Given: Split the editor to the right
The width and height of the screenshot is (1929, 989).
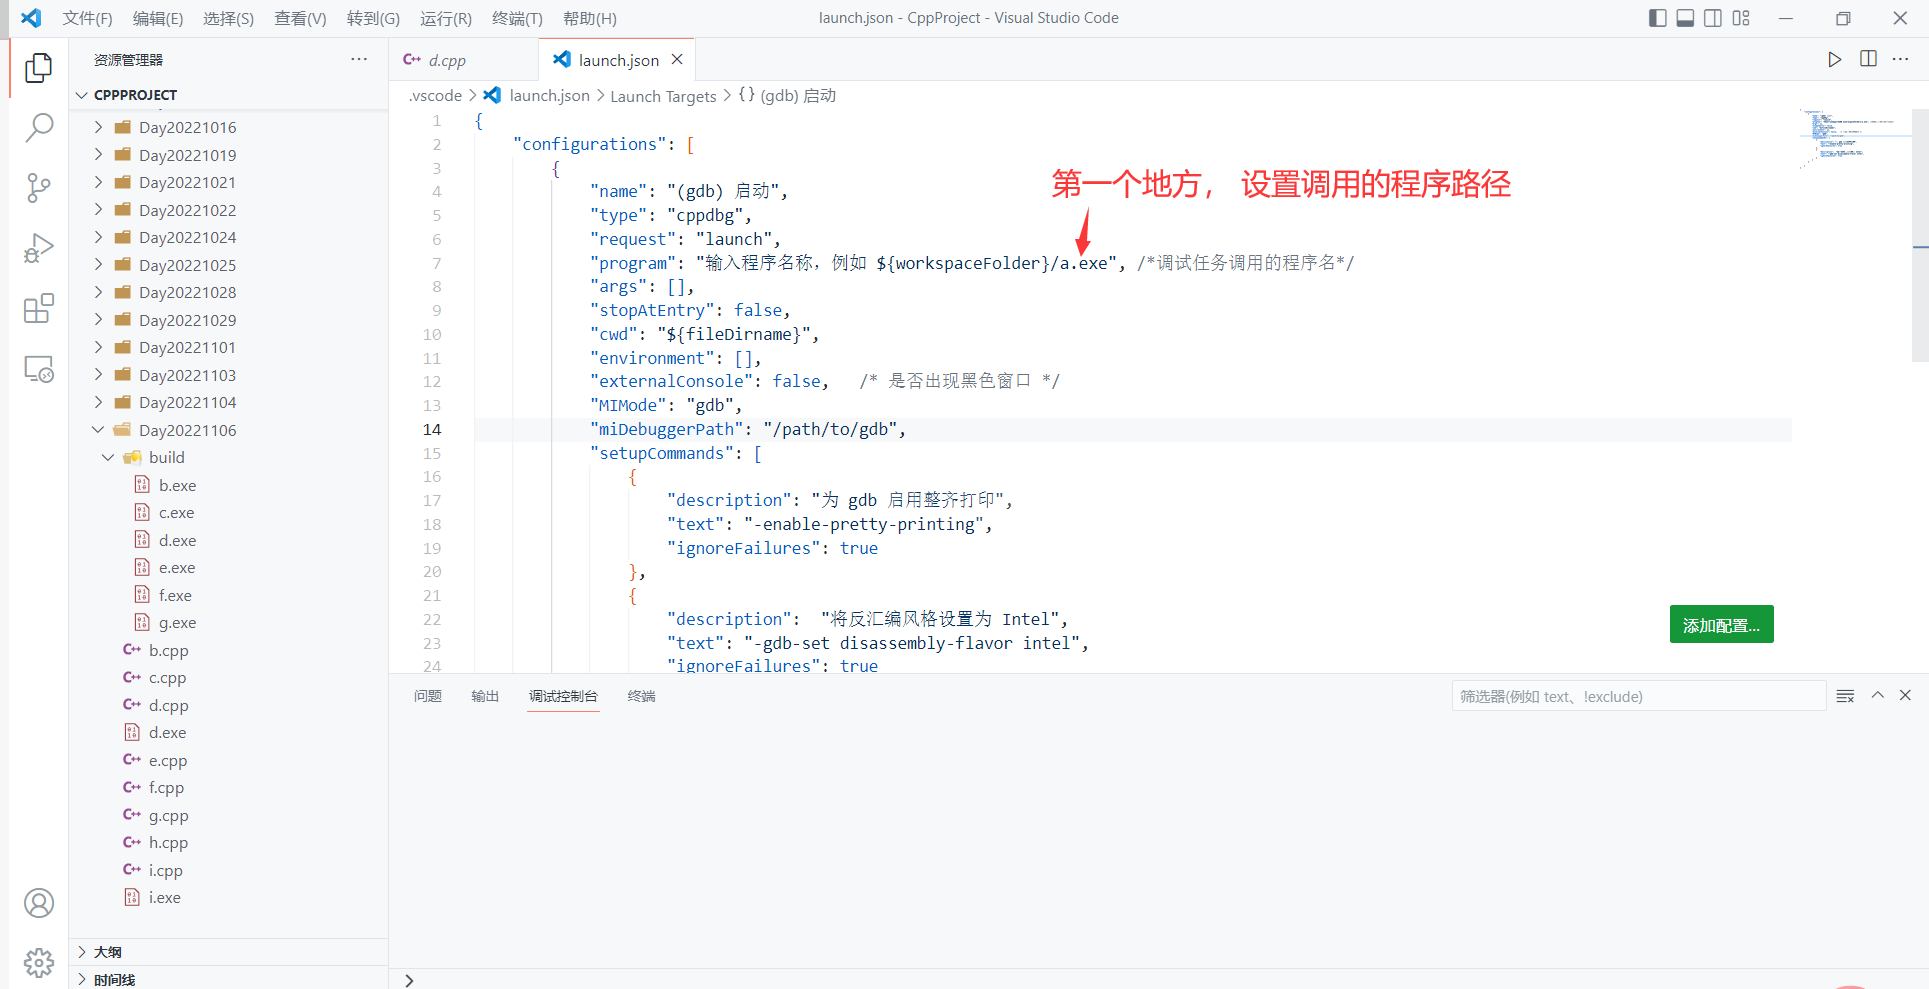Looking at the screenshot, I should coord(1868,59).
